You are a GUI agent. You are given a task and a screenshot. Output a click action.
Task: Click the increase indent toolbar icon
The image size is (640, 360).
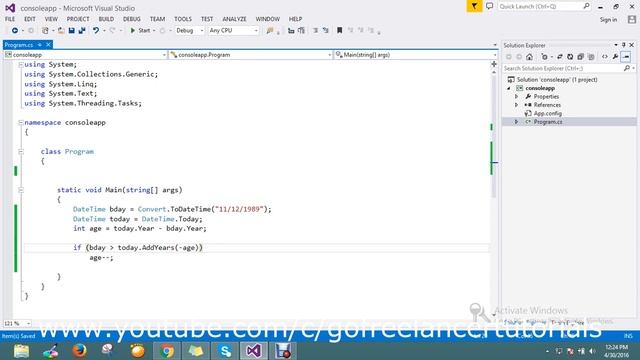(301, 31)
